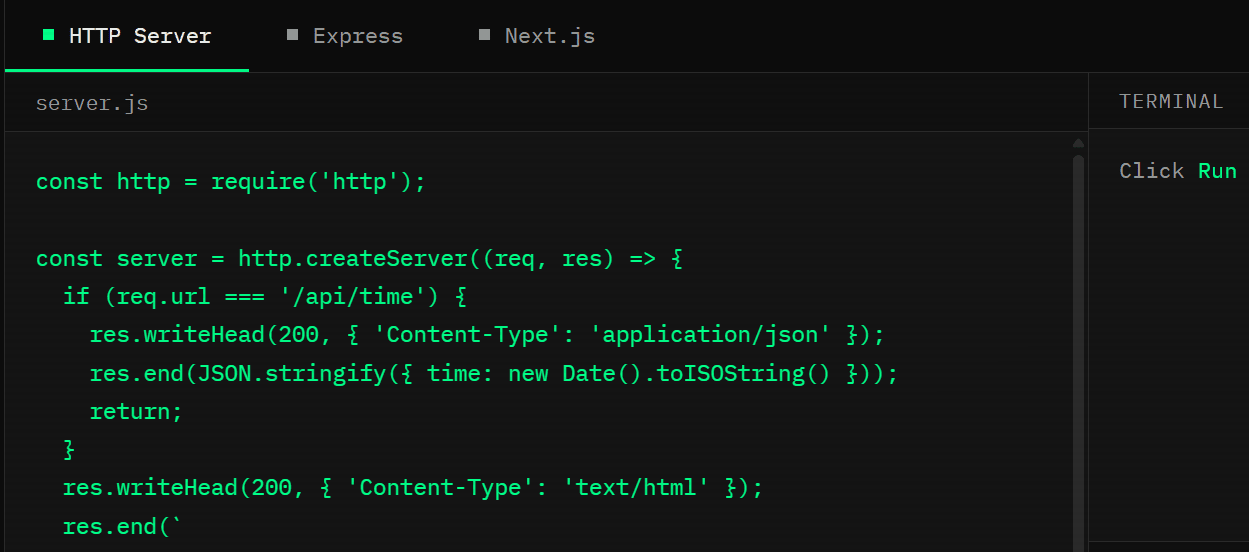Click the gray square icon beside Express
Screen dimensions: 1249x552
[x=292, y=35]
